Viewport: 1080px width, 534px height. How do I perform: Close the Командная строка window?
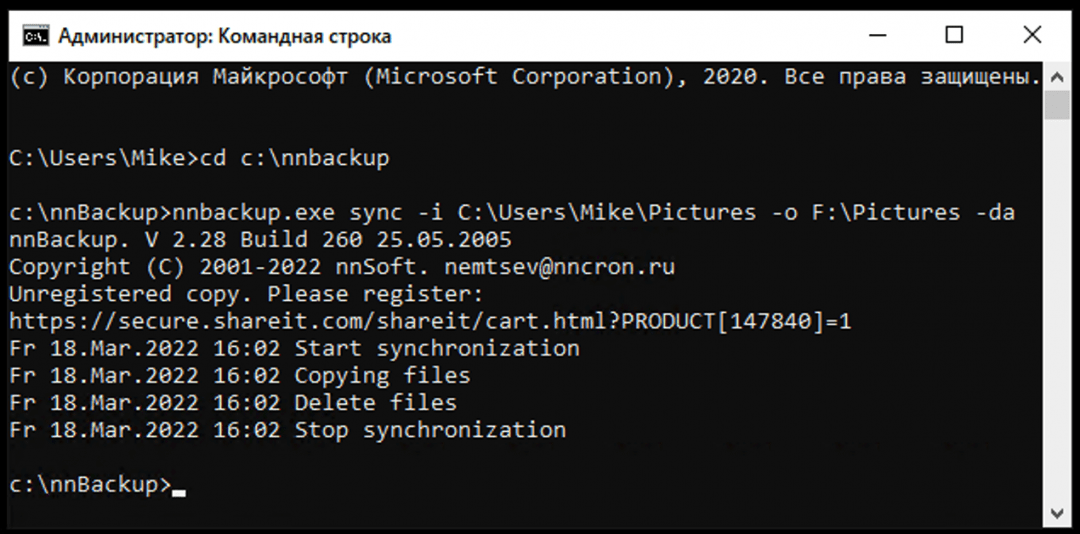coord(1032,36)
